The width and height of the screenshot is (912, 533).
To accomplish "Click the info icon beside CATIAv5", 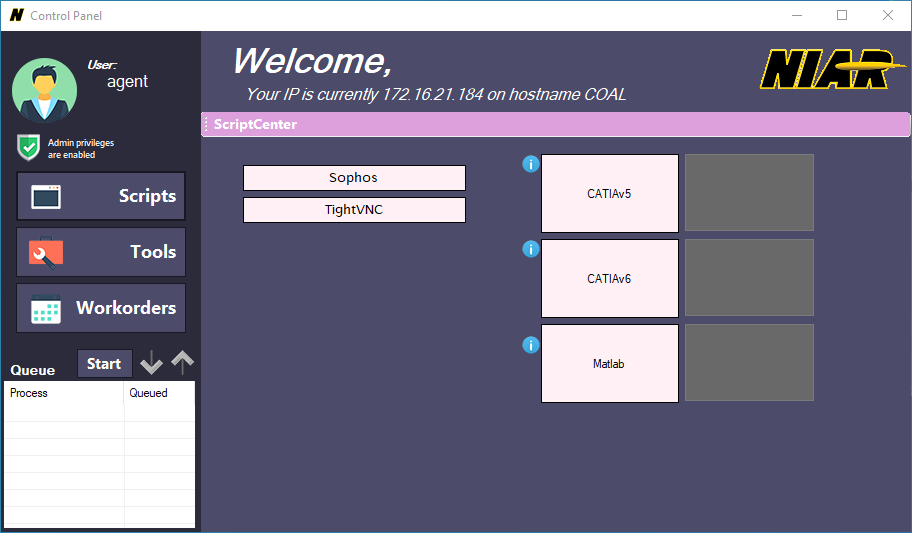I will pyautogui.click(x=531, y=164).
